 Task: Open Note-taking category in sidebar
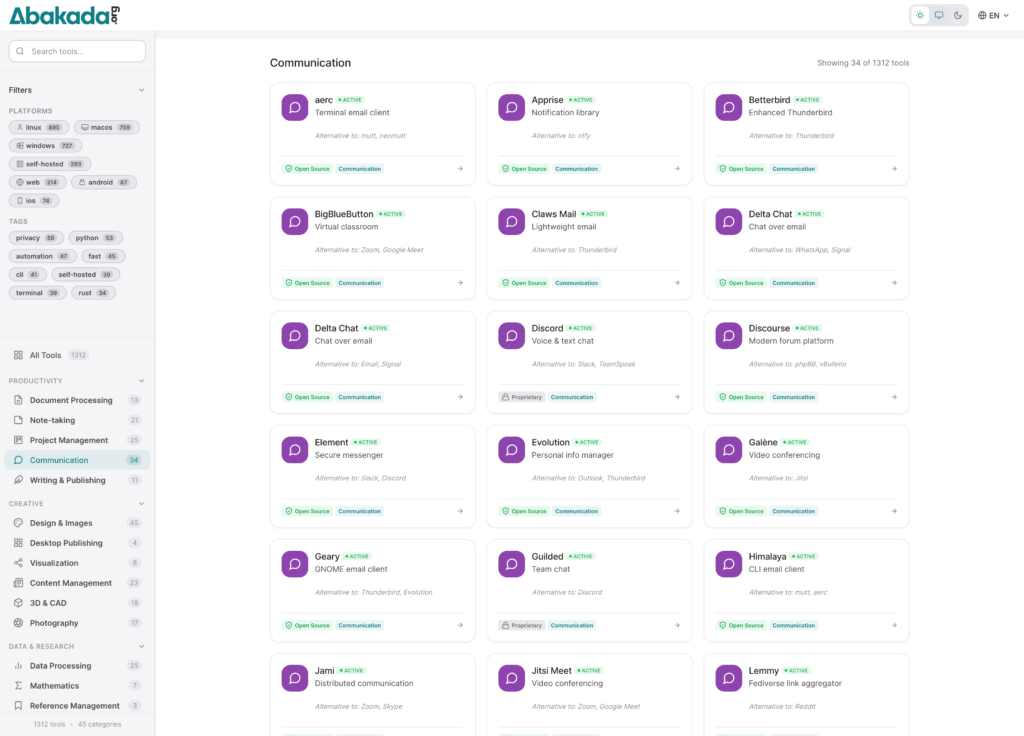pyautogui.click(x=52, y=420)
